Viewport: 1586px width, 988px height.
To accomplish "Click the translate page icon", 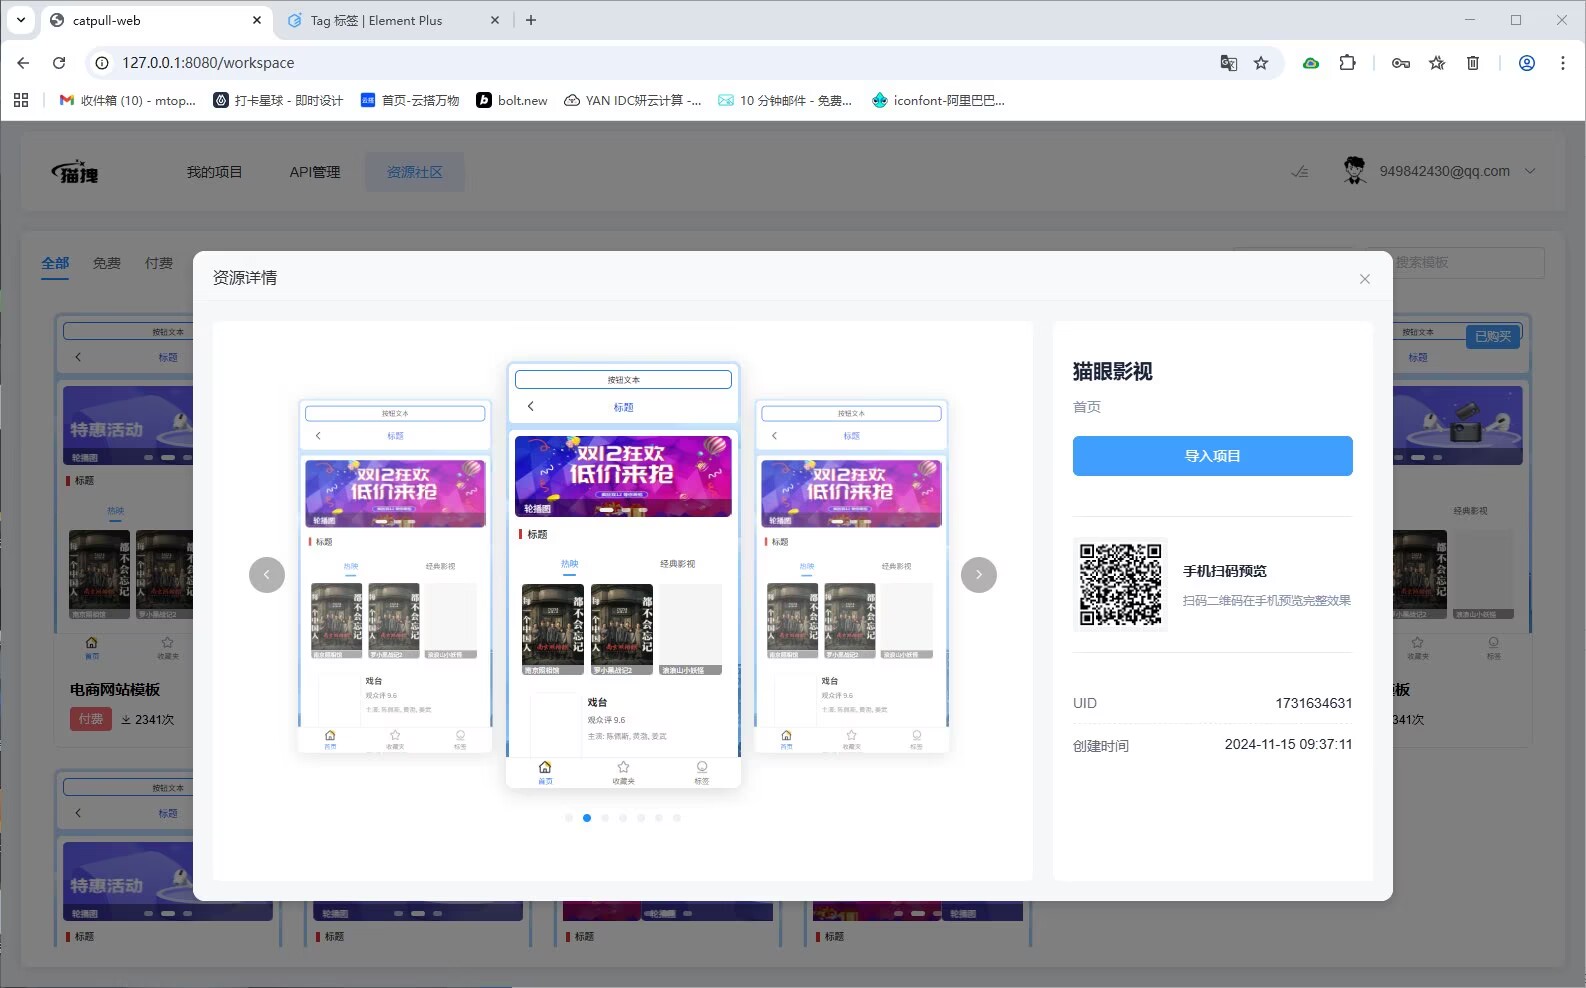I will pyautogui.click(x=1228, y=63).
